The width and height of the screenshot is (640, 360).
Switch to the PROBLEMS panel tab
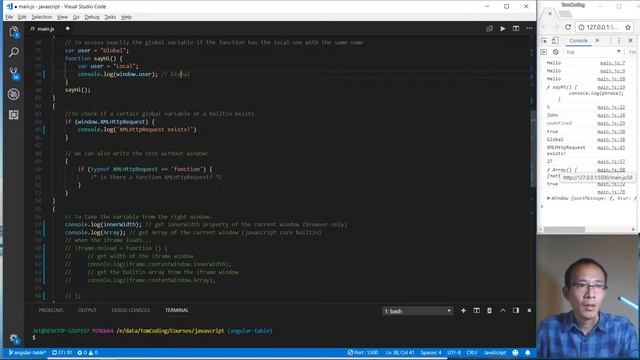(51, 310)
